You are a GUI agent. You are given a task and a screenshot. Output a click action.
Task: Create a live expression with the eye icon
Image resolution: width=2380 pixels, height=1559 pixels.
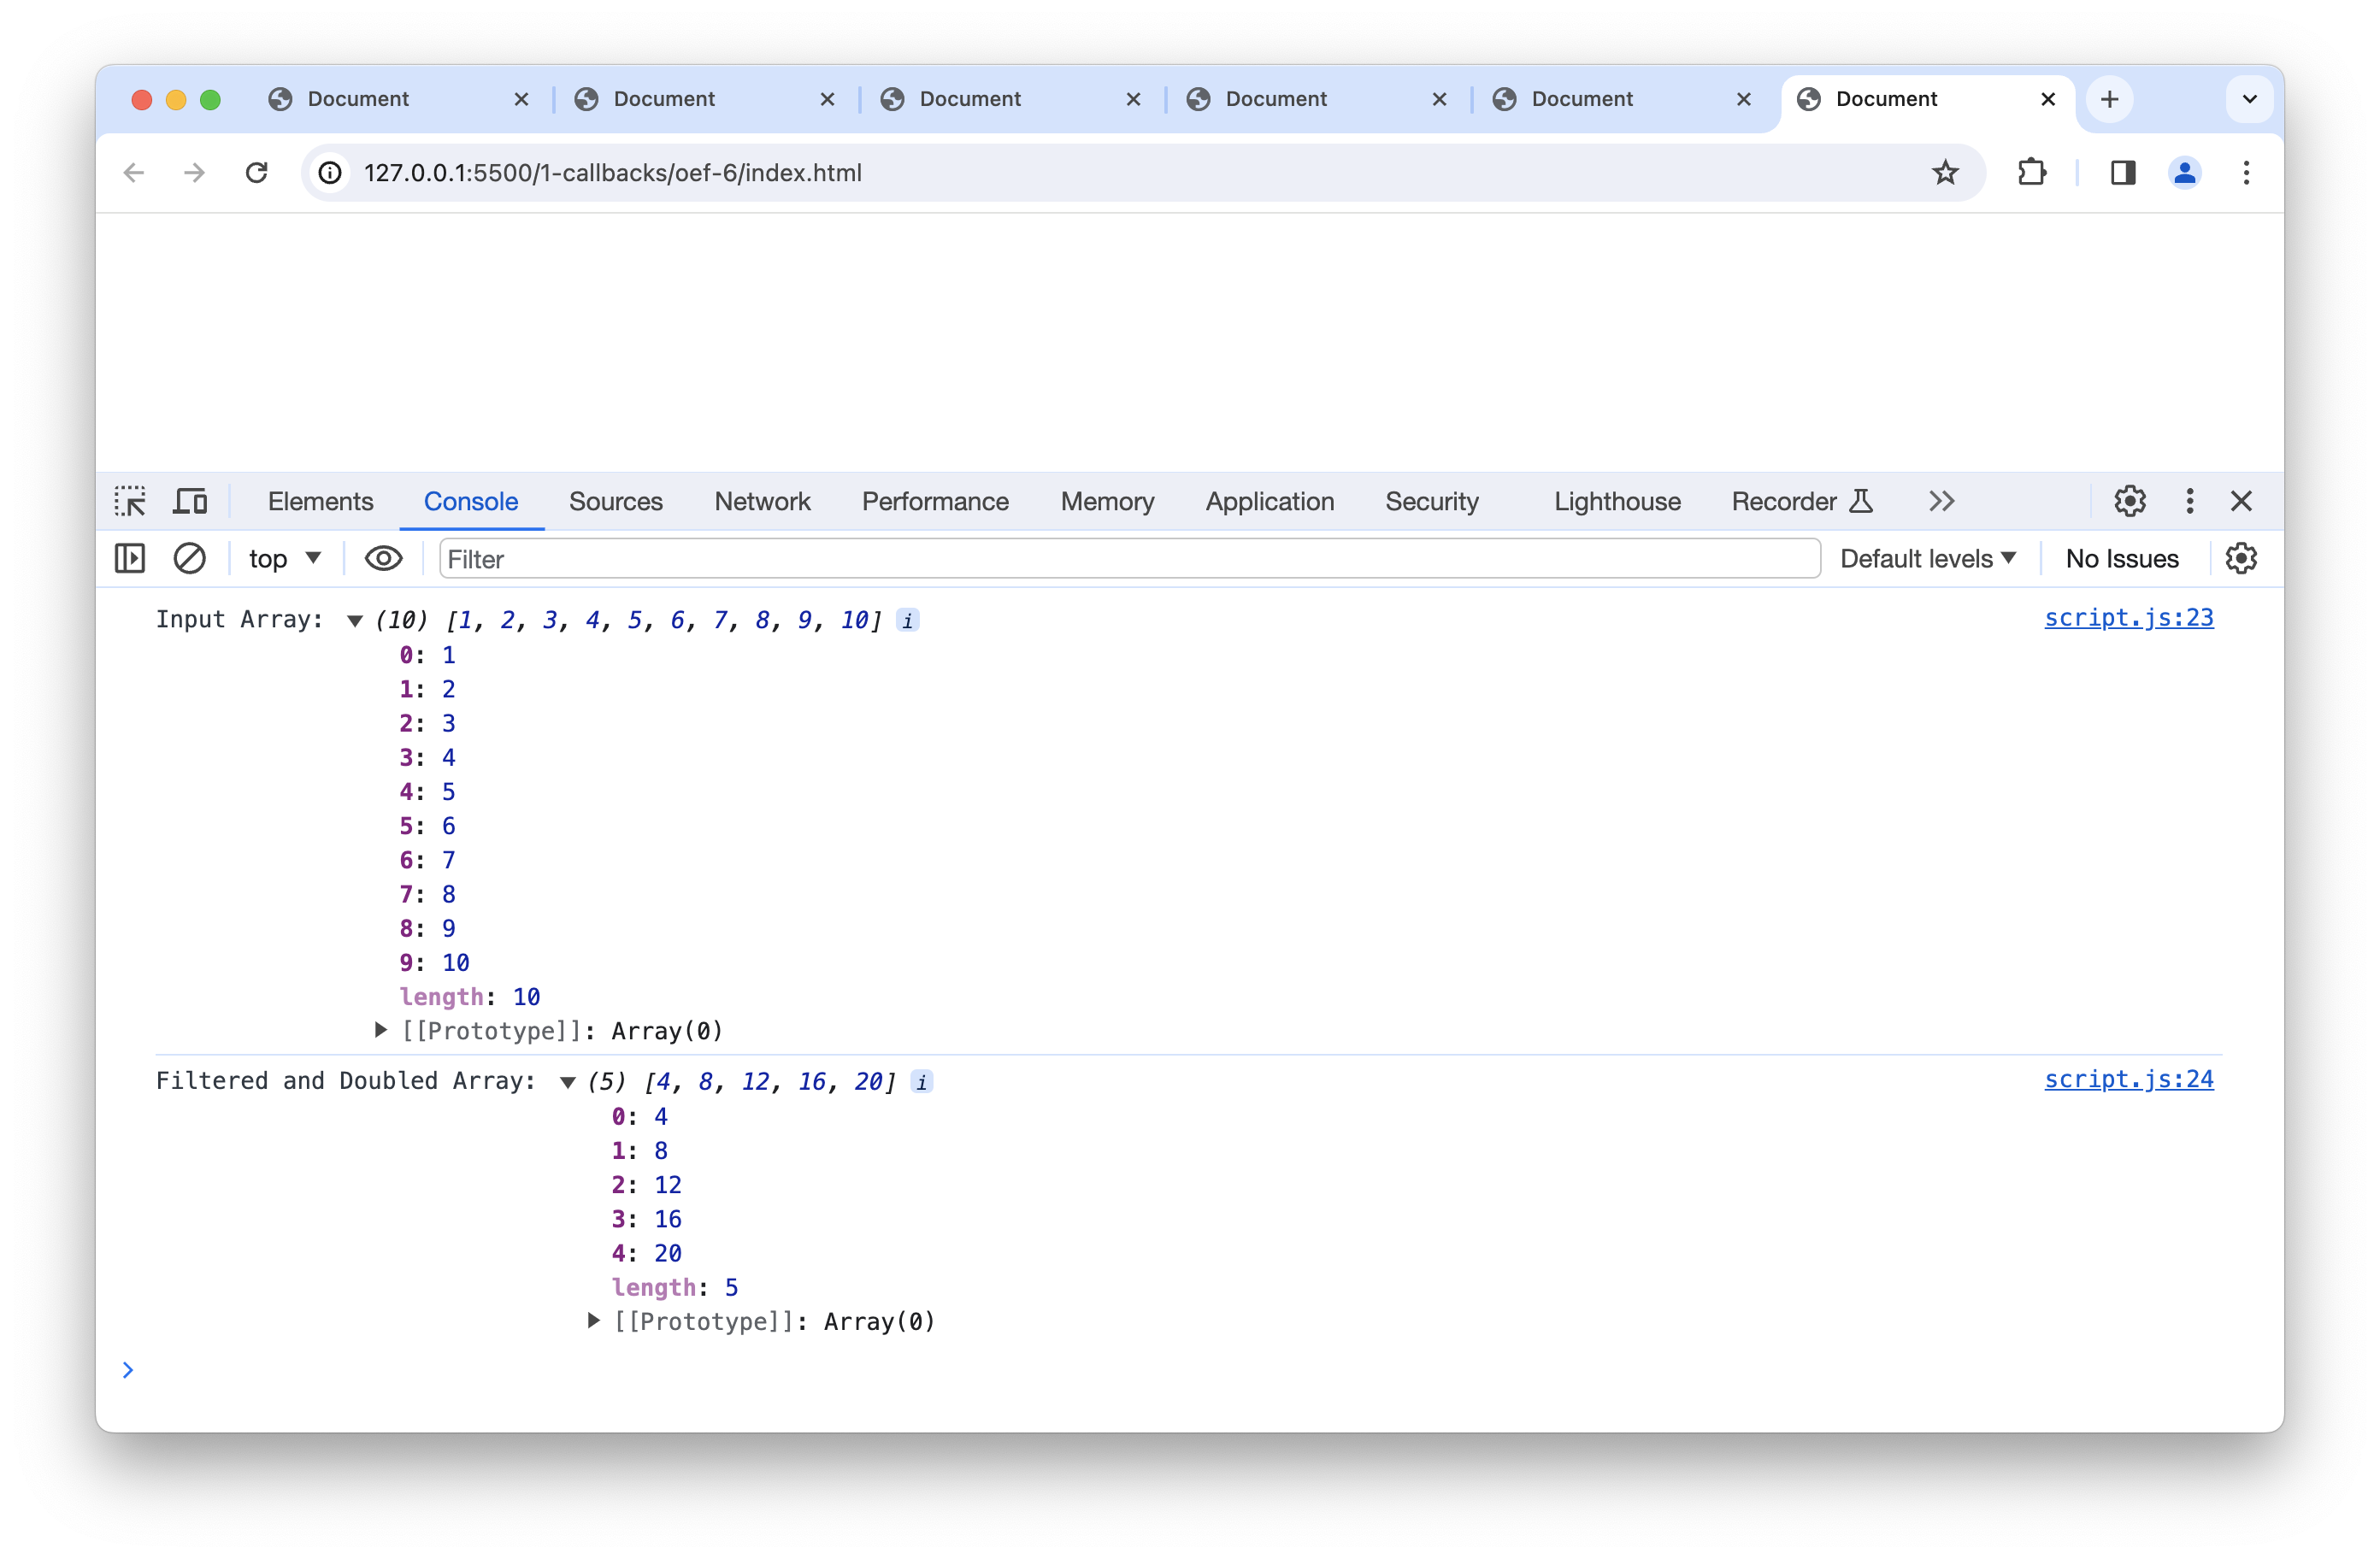(383, 558)
